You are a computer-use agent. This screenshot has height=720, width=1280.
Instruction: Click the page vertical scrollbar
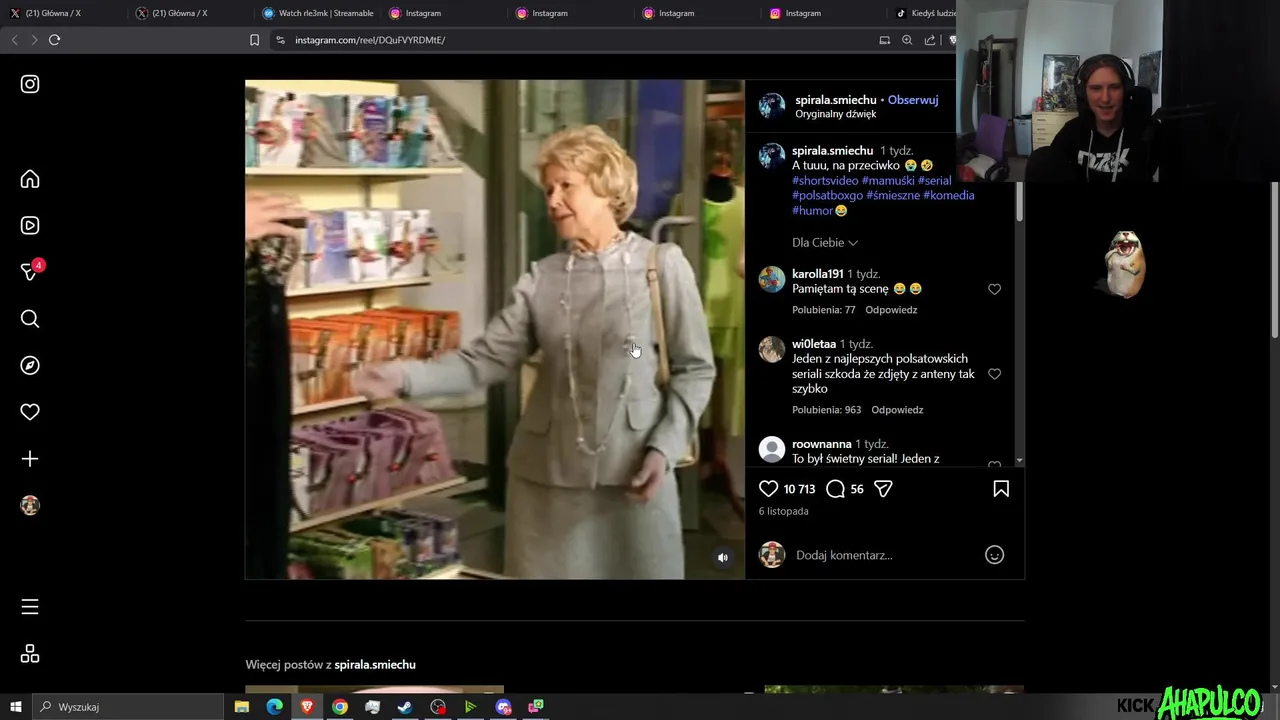click(1274, 260)
